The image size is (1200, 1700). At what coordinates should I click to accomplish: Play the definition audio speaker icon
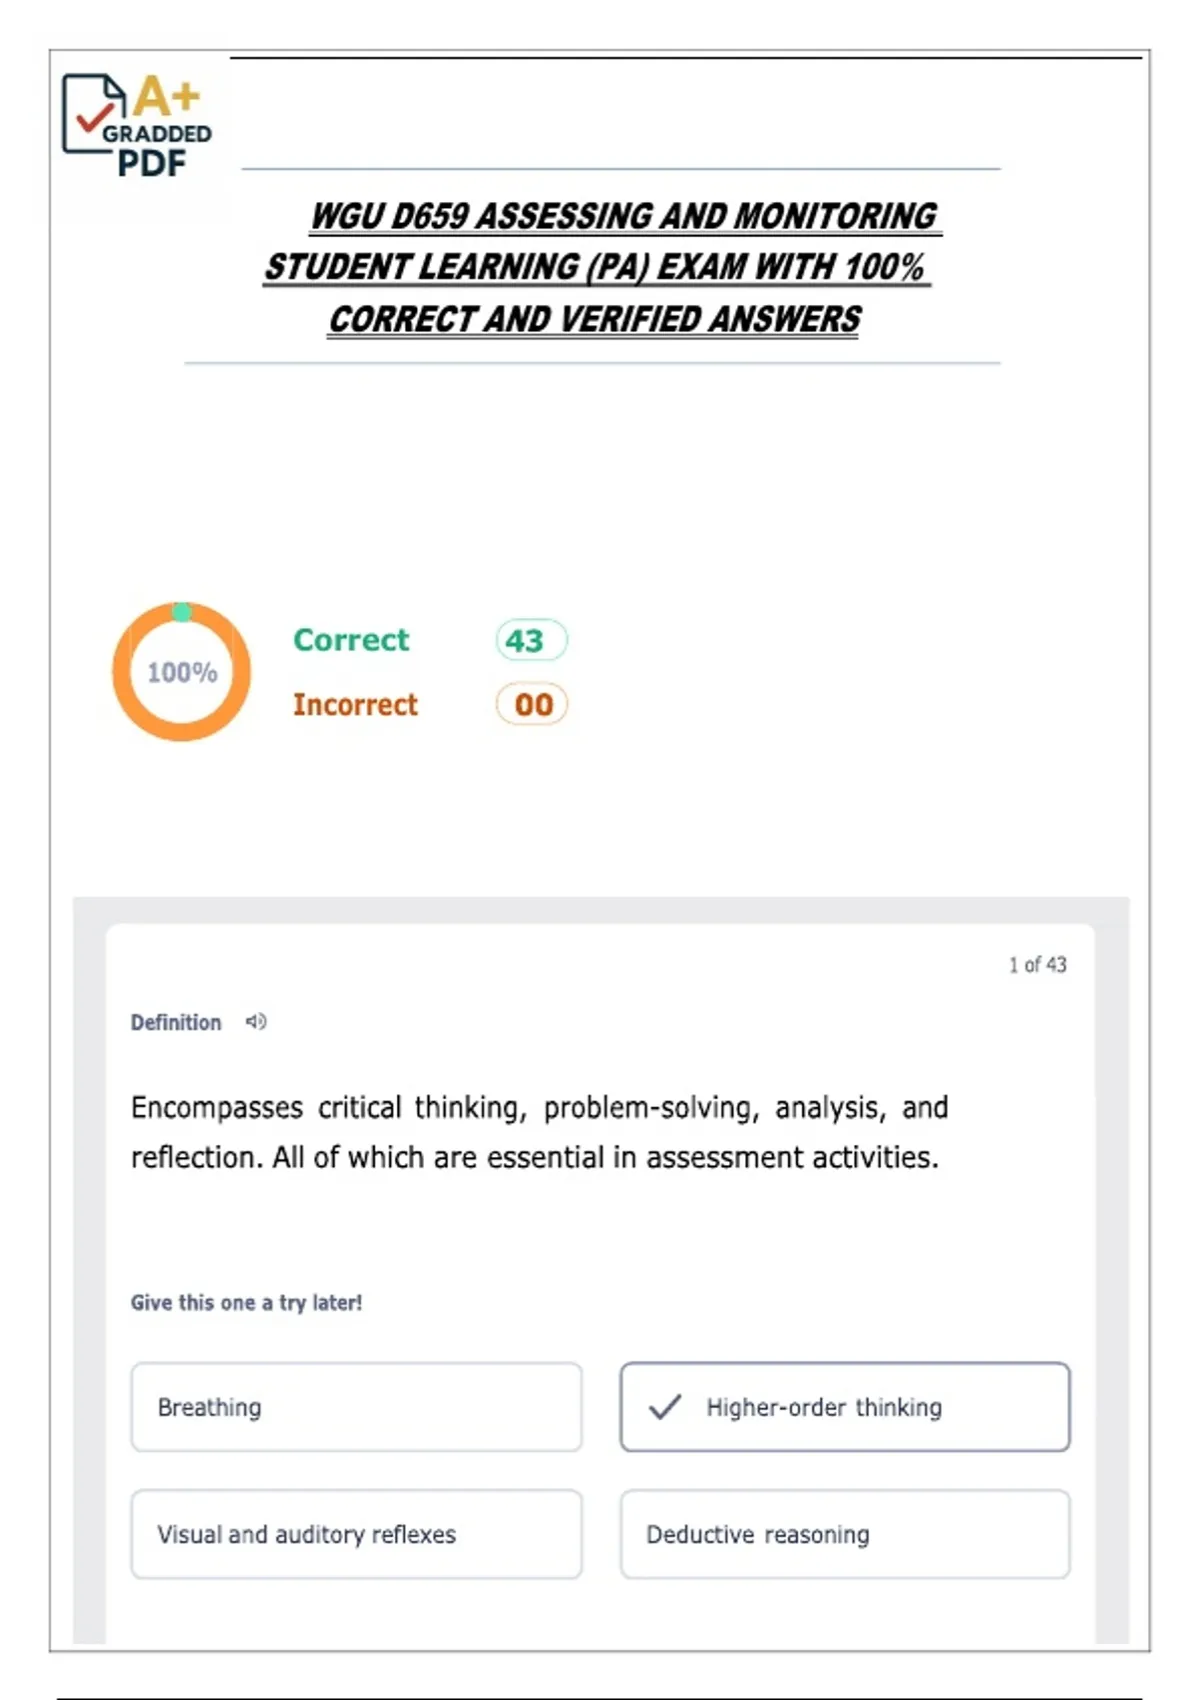(256, 1021)
